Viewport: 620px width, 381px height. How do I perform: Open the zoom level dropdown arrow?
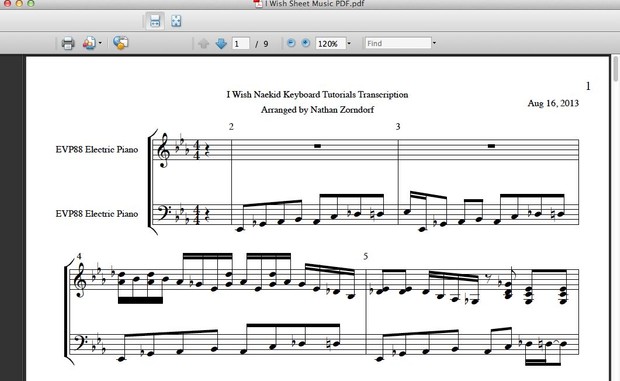349,43
